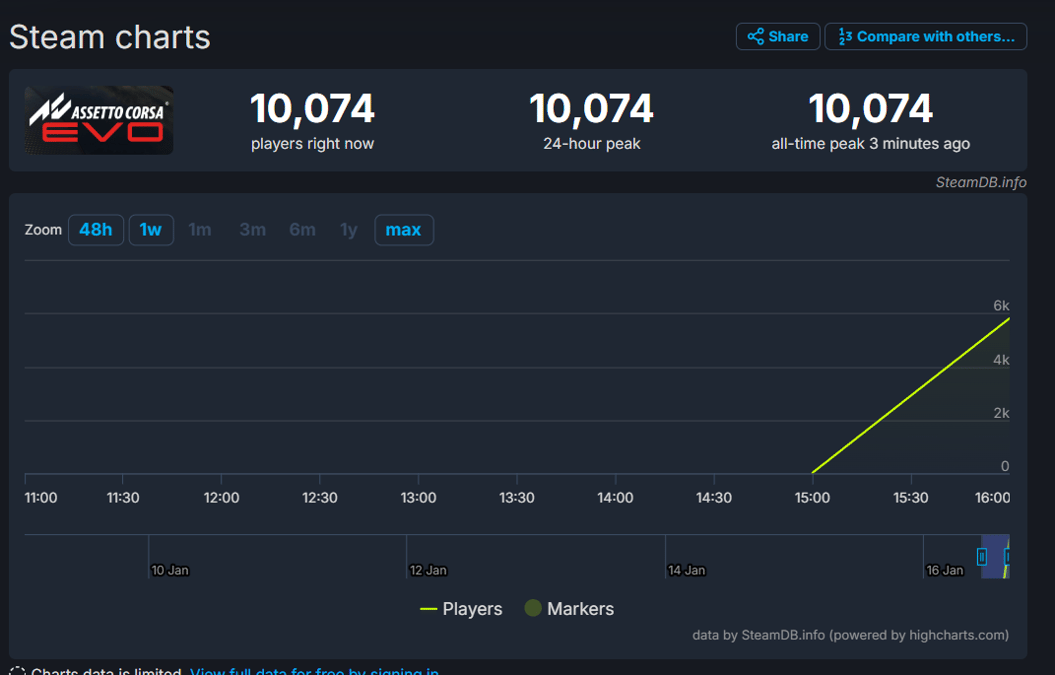Select the 1y zoom option
The width and height of the screenshot is (1055, 675).
point(349,229)
